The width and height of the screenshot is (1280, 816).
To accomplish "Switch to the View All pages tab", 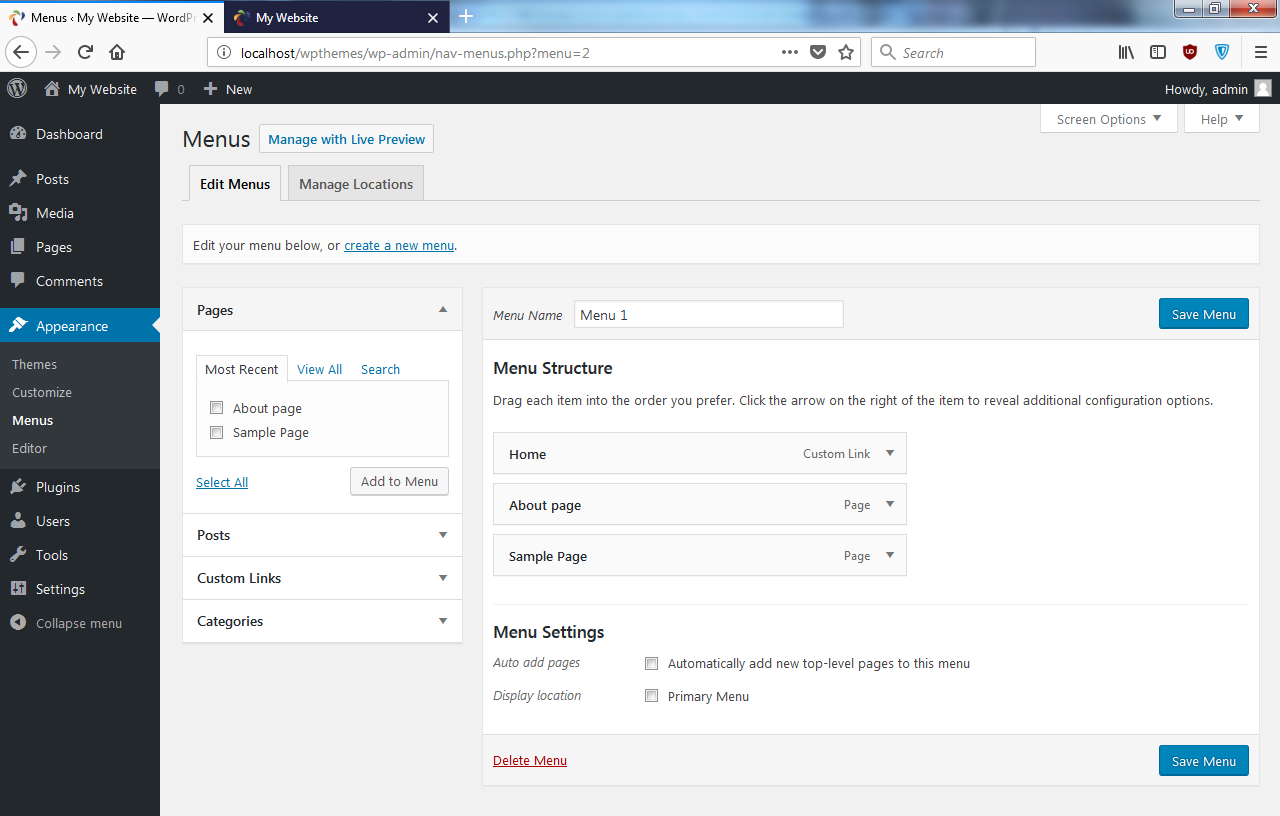I will (x=319, y=369).
